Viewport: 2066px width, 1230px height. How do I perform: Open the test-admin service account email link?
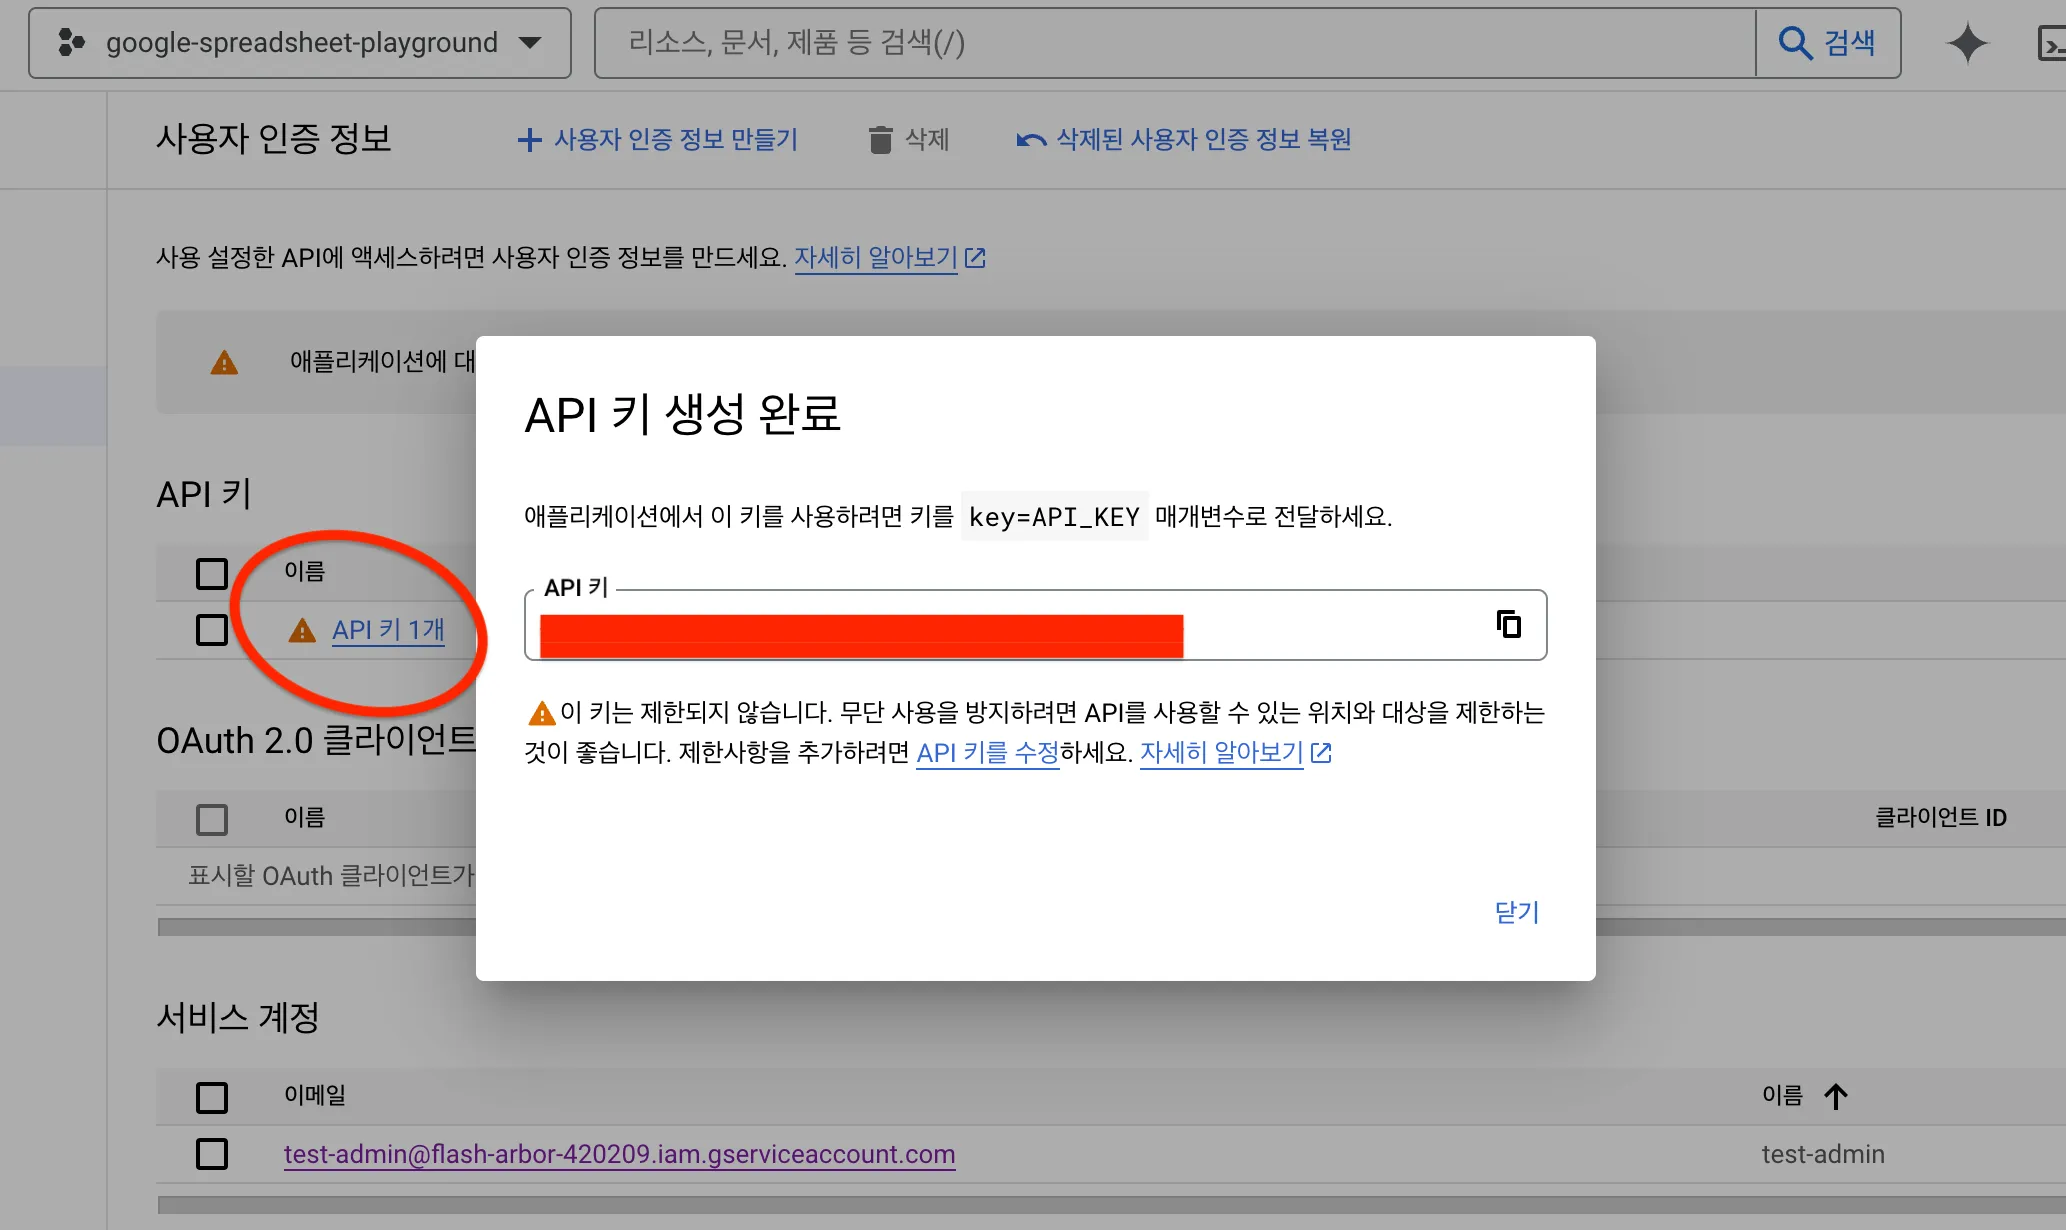(619, 1155)
